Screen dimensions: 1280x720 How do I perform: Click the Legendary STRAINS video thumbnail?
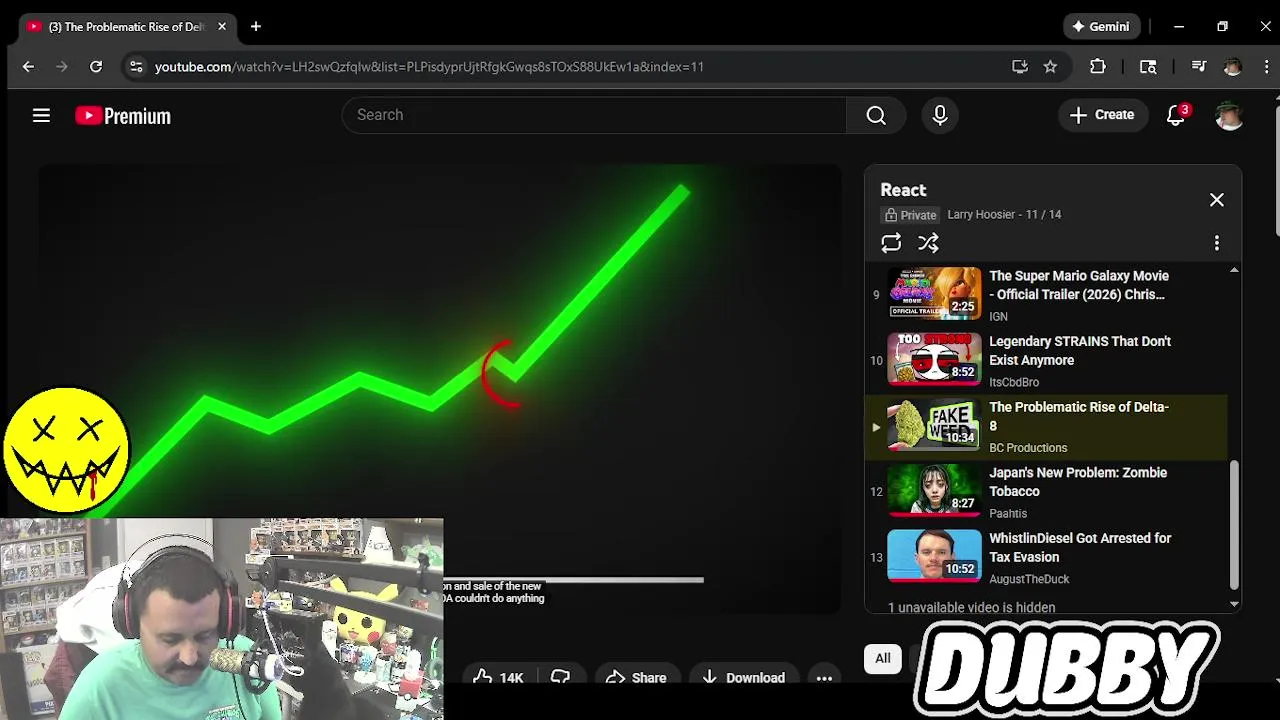tap(934, 359)
